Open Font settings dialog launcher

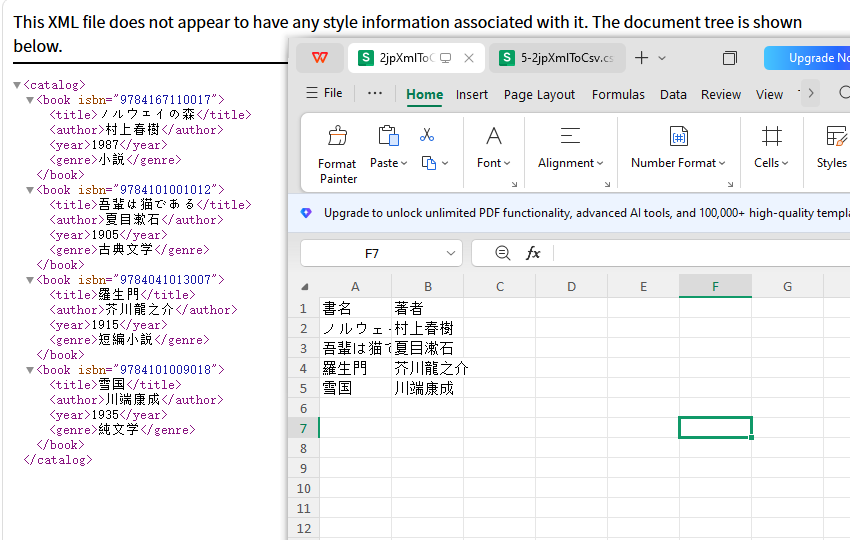click(514, 184)
